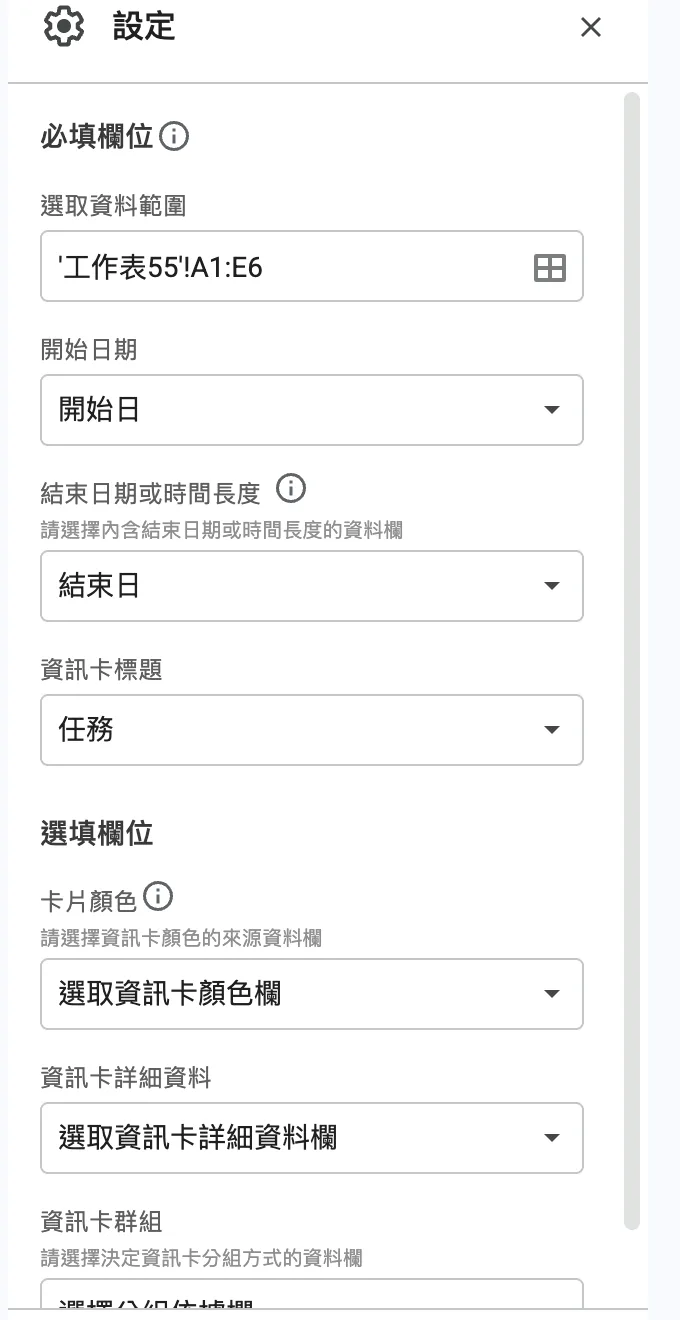Click the settings gear icon
The image size is (680, 1320).
tap(65, 26)
